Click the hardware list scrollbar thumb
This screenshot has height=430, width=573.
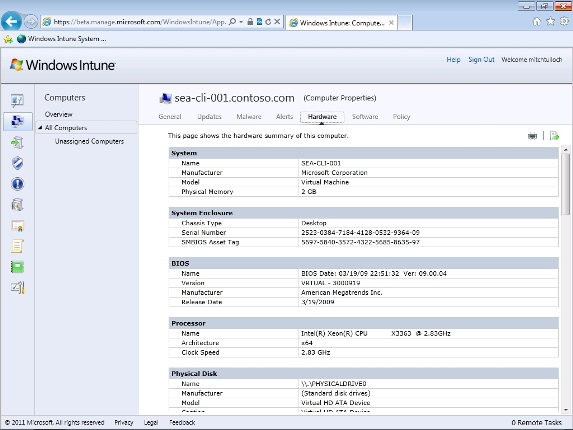point(566,184)
